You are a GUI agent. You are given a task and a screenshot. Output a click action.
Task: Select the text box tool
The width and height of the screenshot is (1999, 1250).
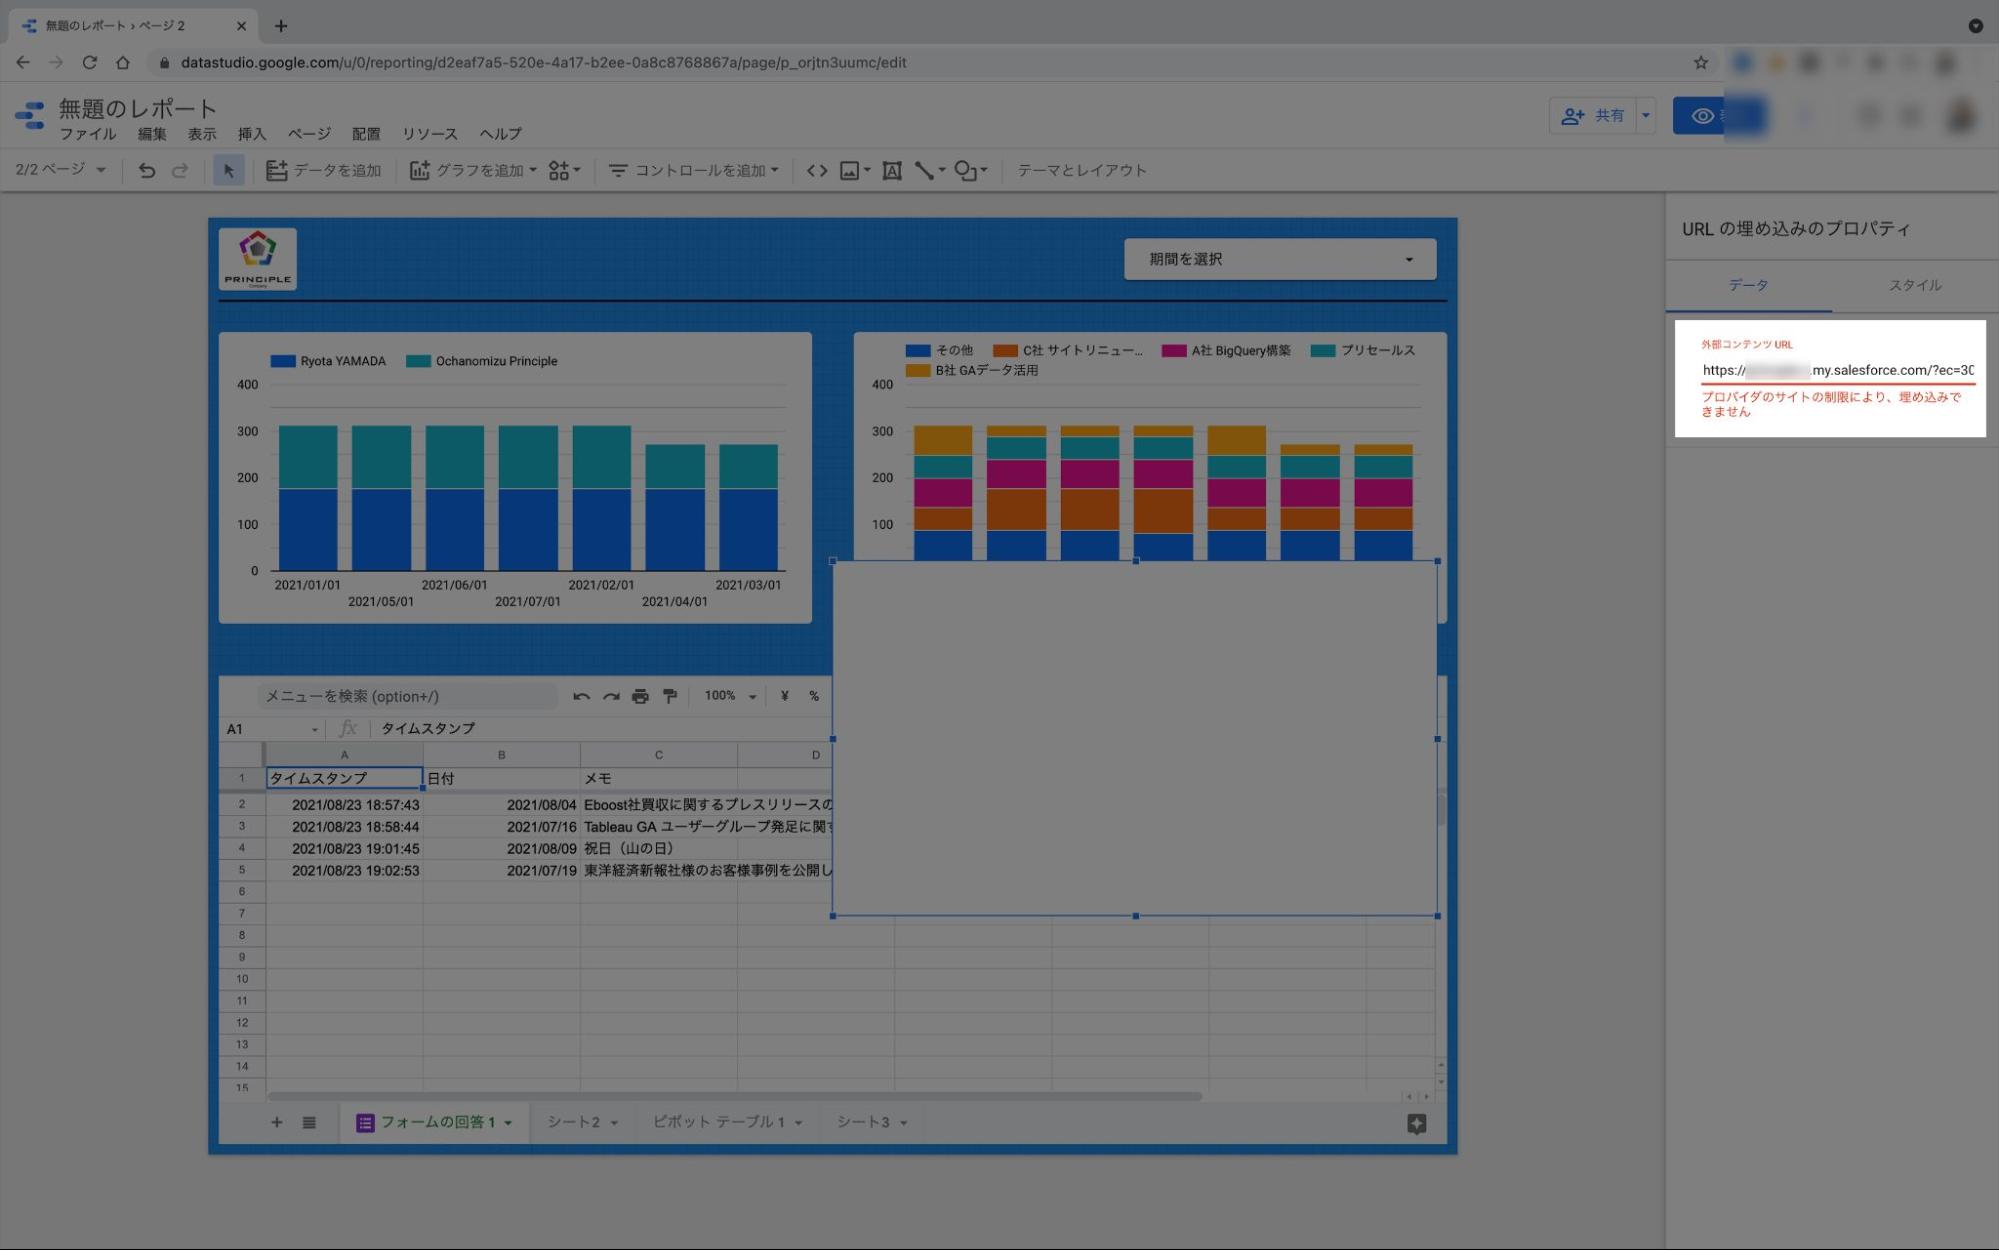(x=892, y=171)
